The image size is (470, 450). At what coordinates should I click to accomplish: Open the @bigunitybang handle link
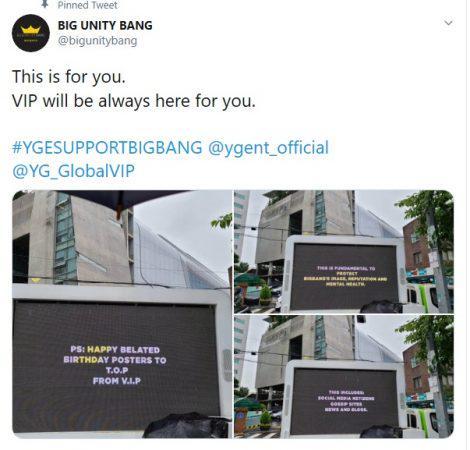point(97,41)
